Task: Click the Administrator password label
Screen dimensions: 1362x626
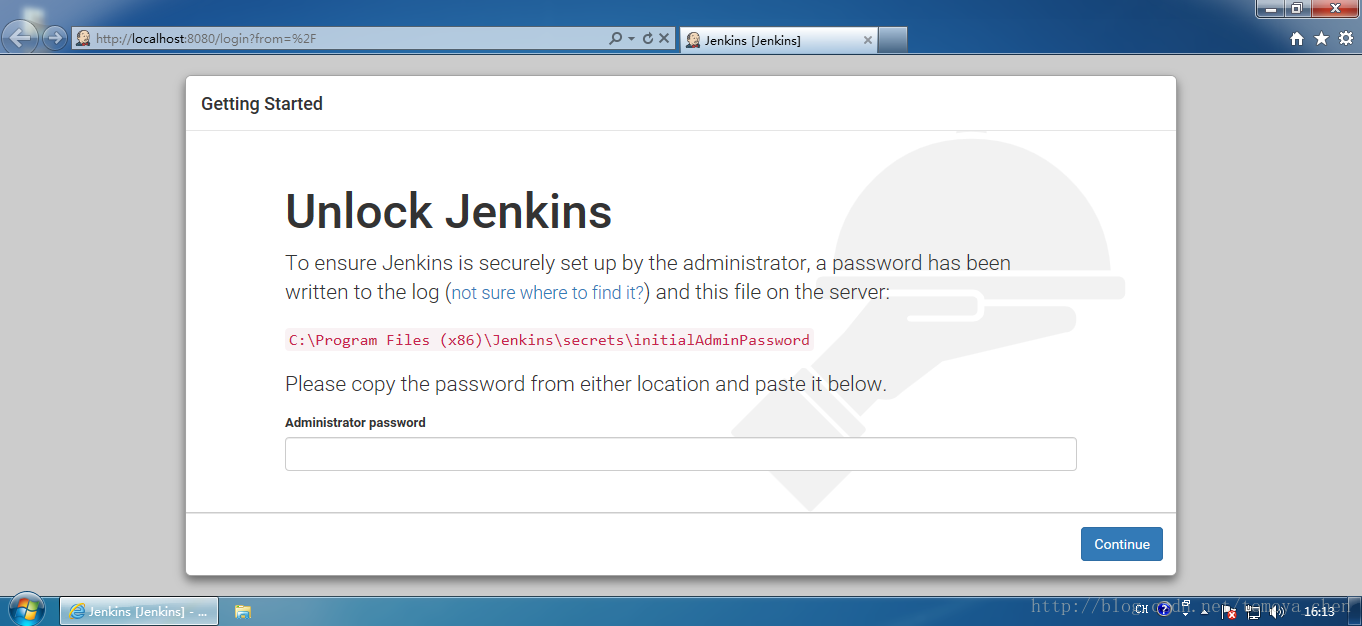Action: coord(355,423)
